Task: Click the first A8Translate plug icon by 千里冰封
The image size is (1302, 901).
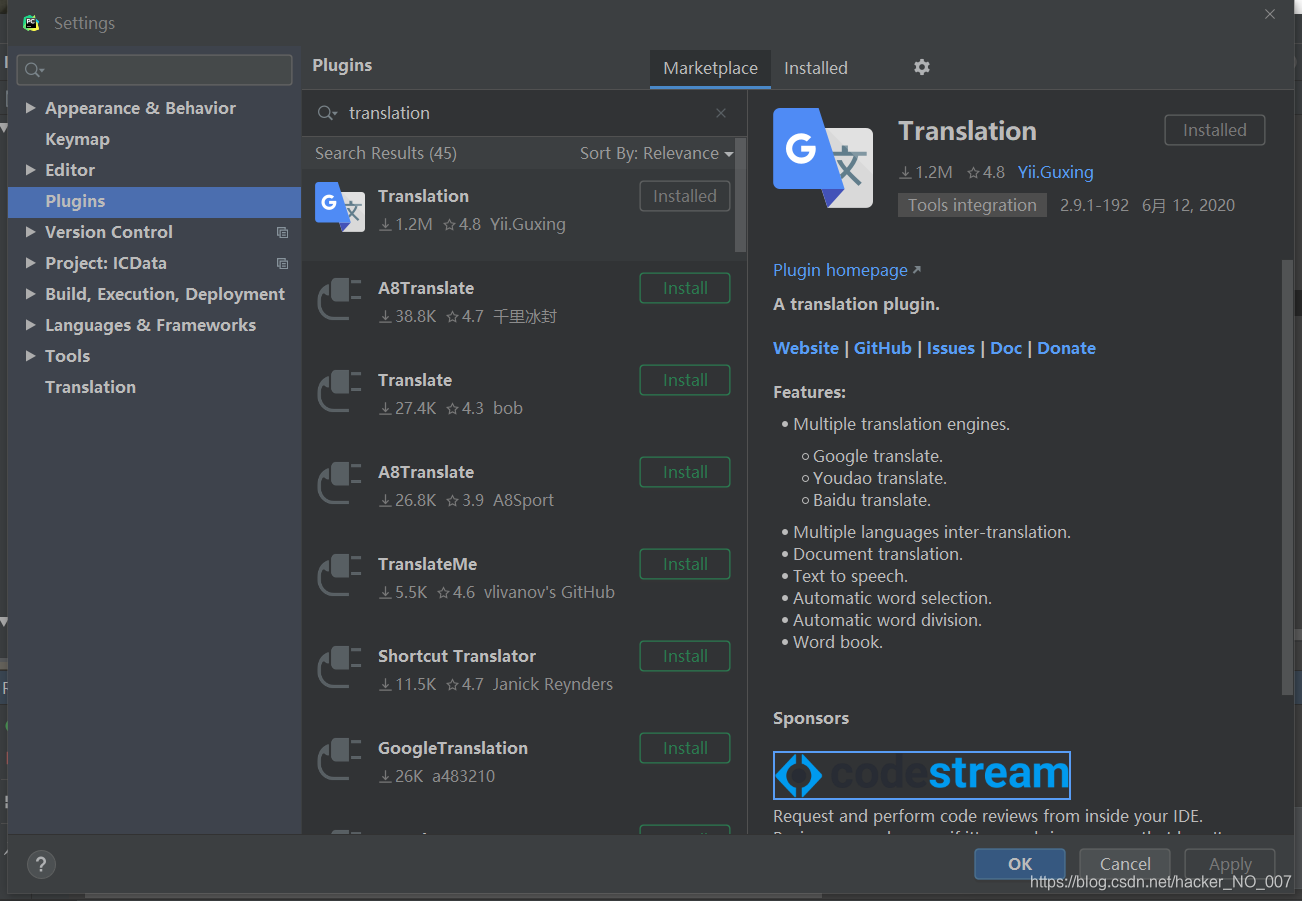Action: (340, 299)
